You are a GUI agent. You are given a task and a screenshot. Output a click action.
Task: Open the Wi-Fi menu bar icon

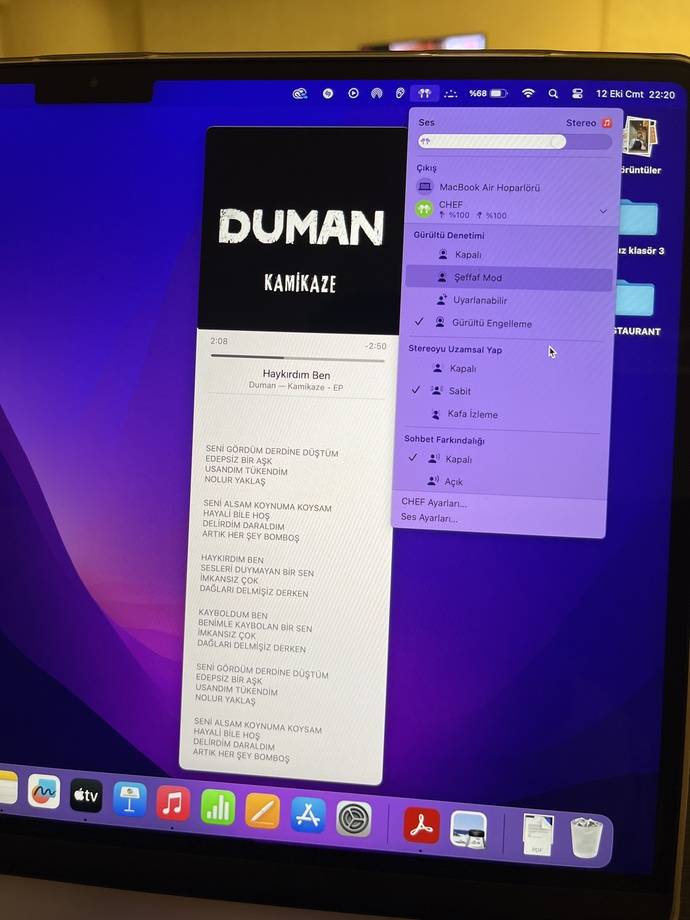point(528,93)
